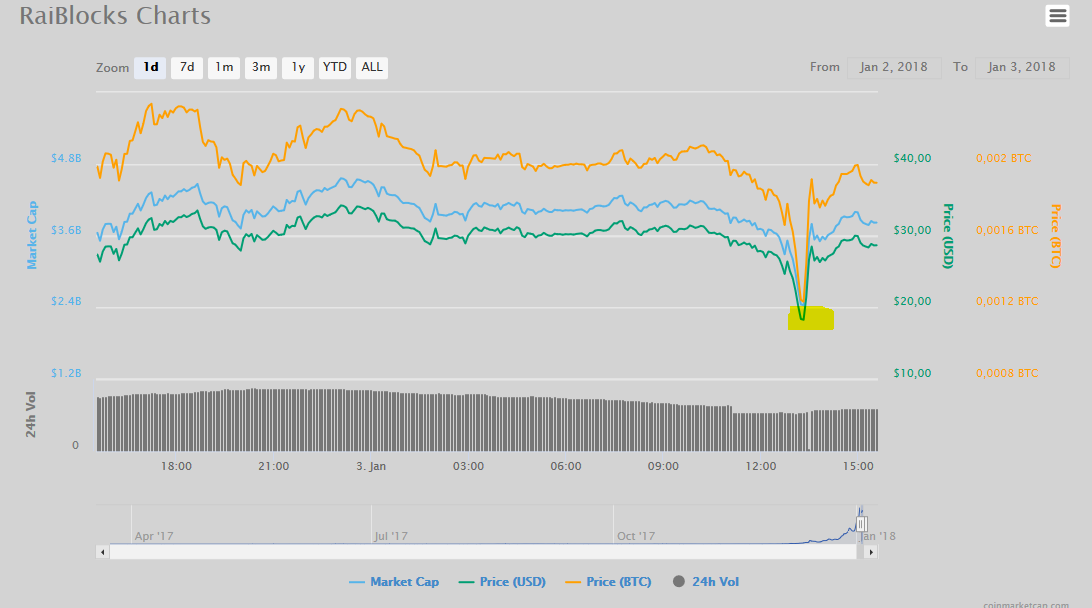Click the 'Jul '17' navigator label
Image resolution: width=1092 pixels, height=608 pixels.
(x=391, y=536)
